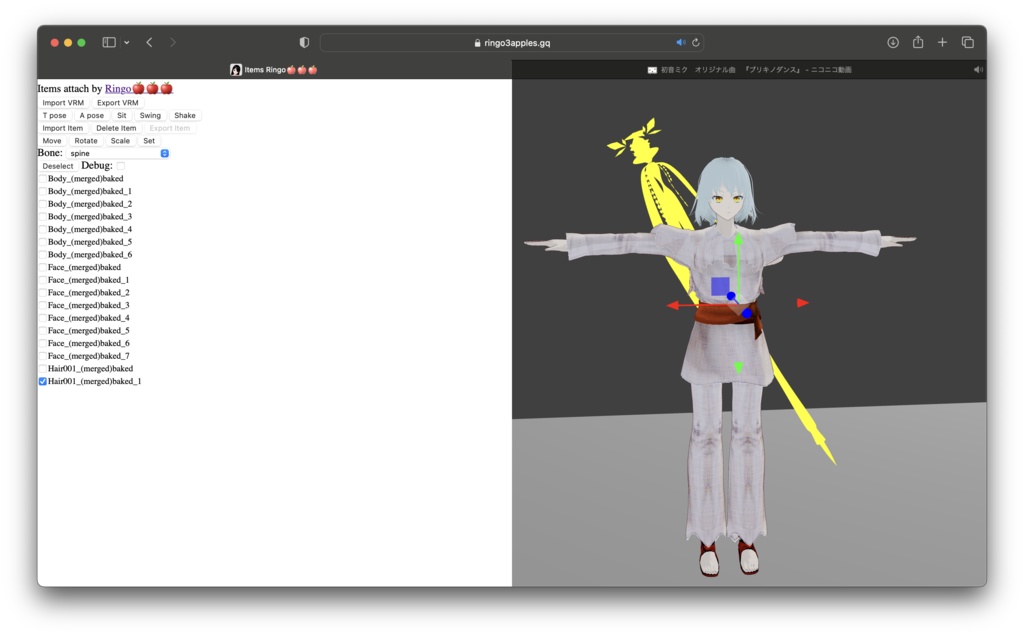Check the Face_(merged)baked_7 checkbox
Screen dimensions: 1024x636
click(x=43, y=356)
